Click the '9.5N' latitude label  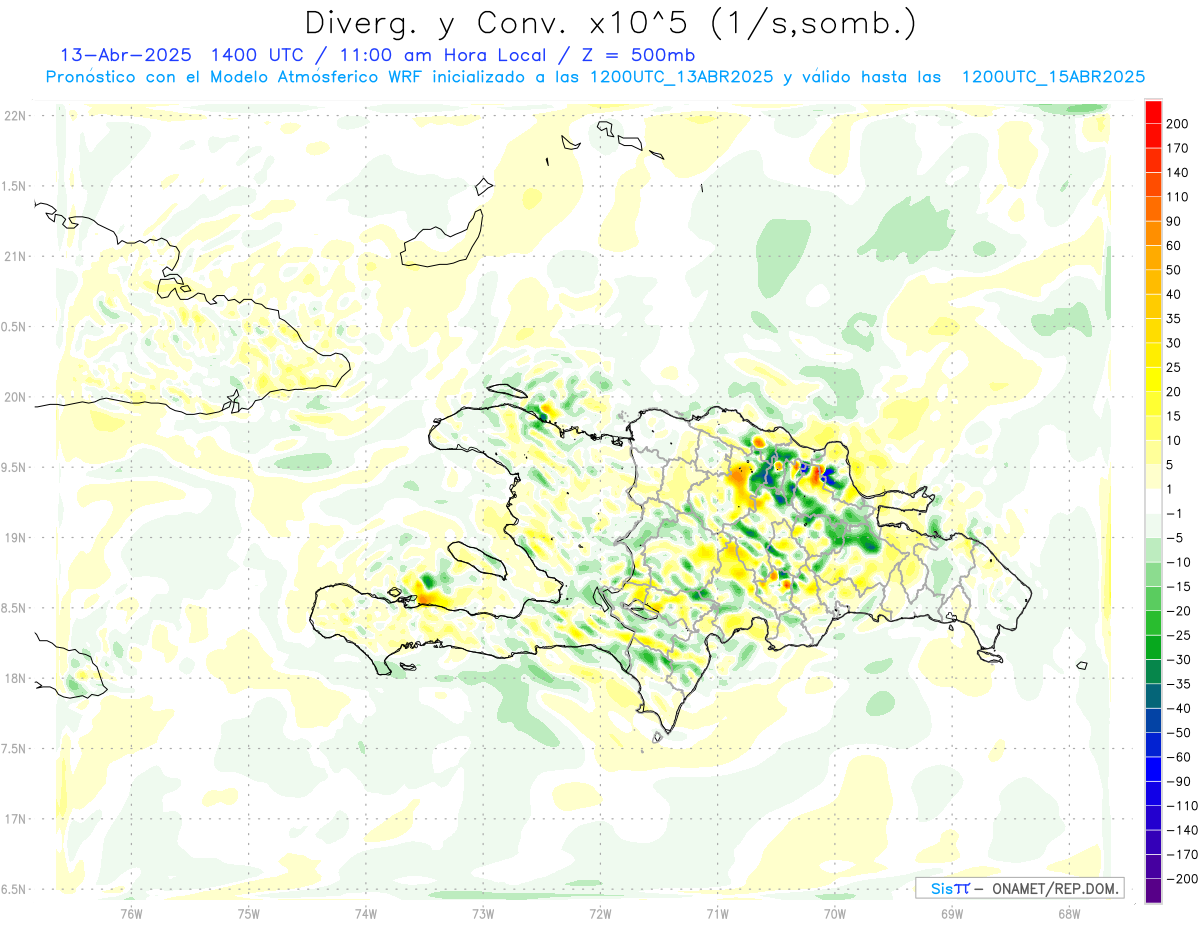15,467
